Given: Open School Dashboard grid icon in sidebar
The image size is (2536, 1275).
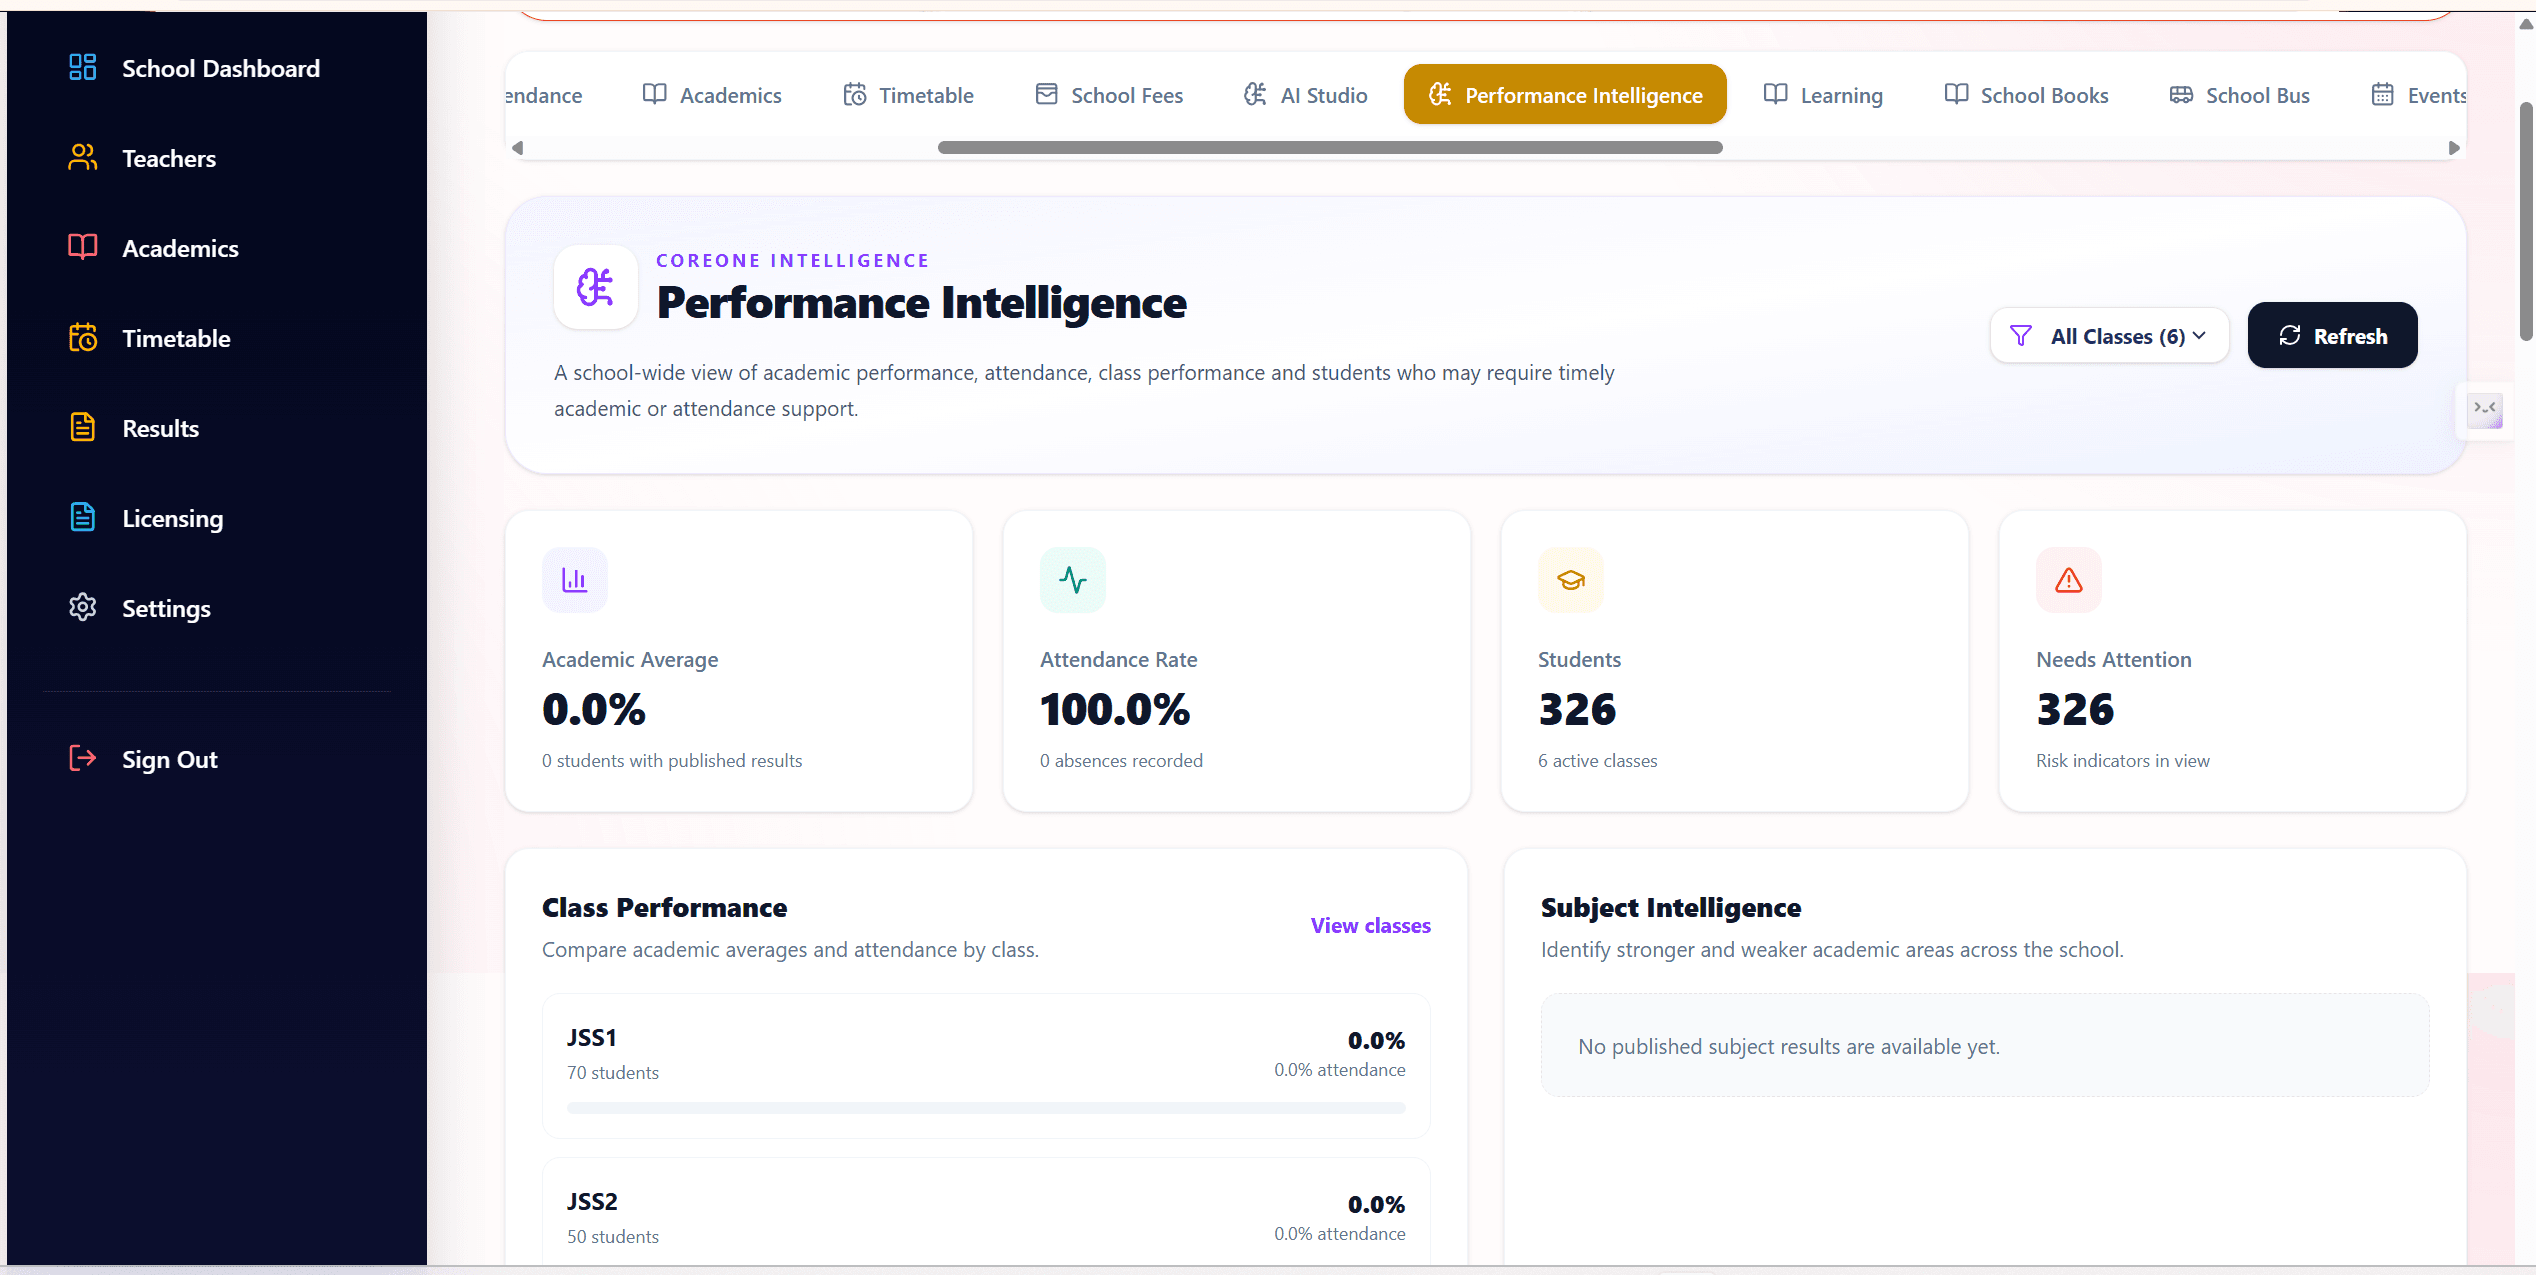Looking at the screenshot, I should coord(82,67).
